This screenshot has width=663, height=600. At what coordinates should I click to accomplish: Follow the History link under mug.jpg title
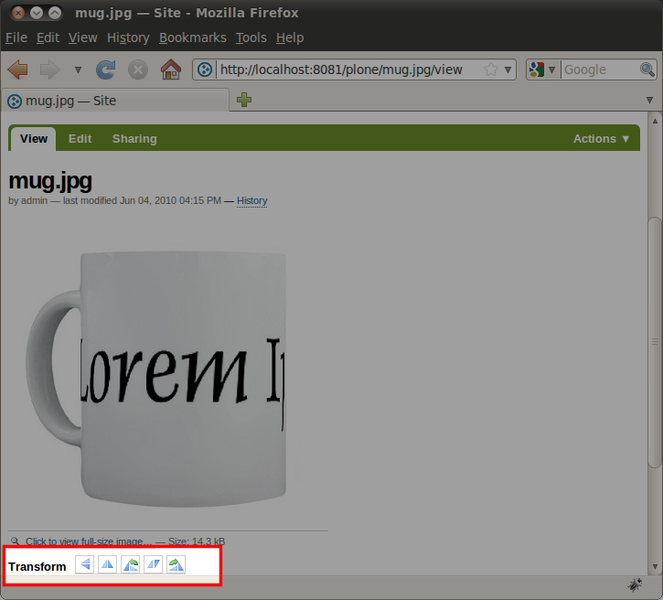point(252,201)
